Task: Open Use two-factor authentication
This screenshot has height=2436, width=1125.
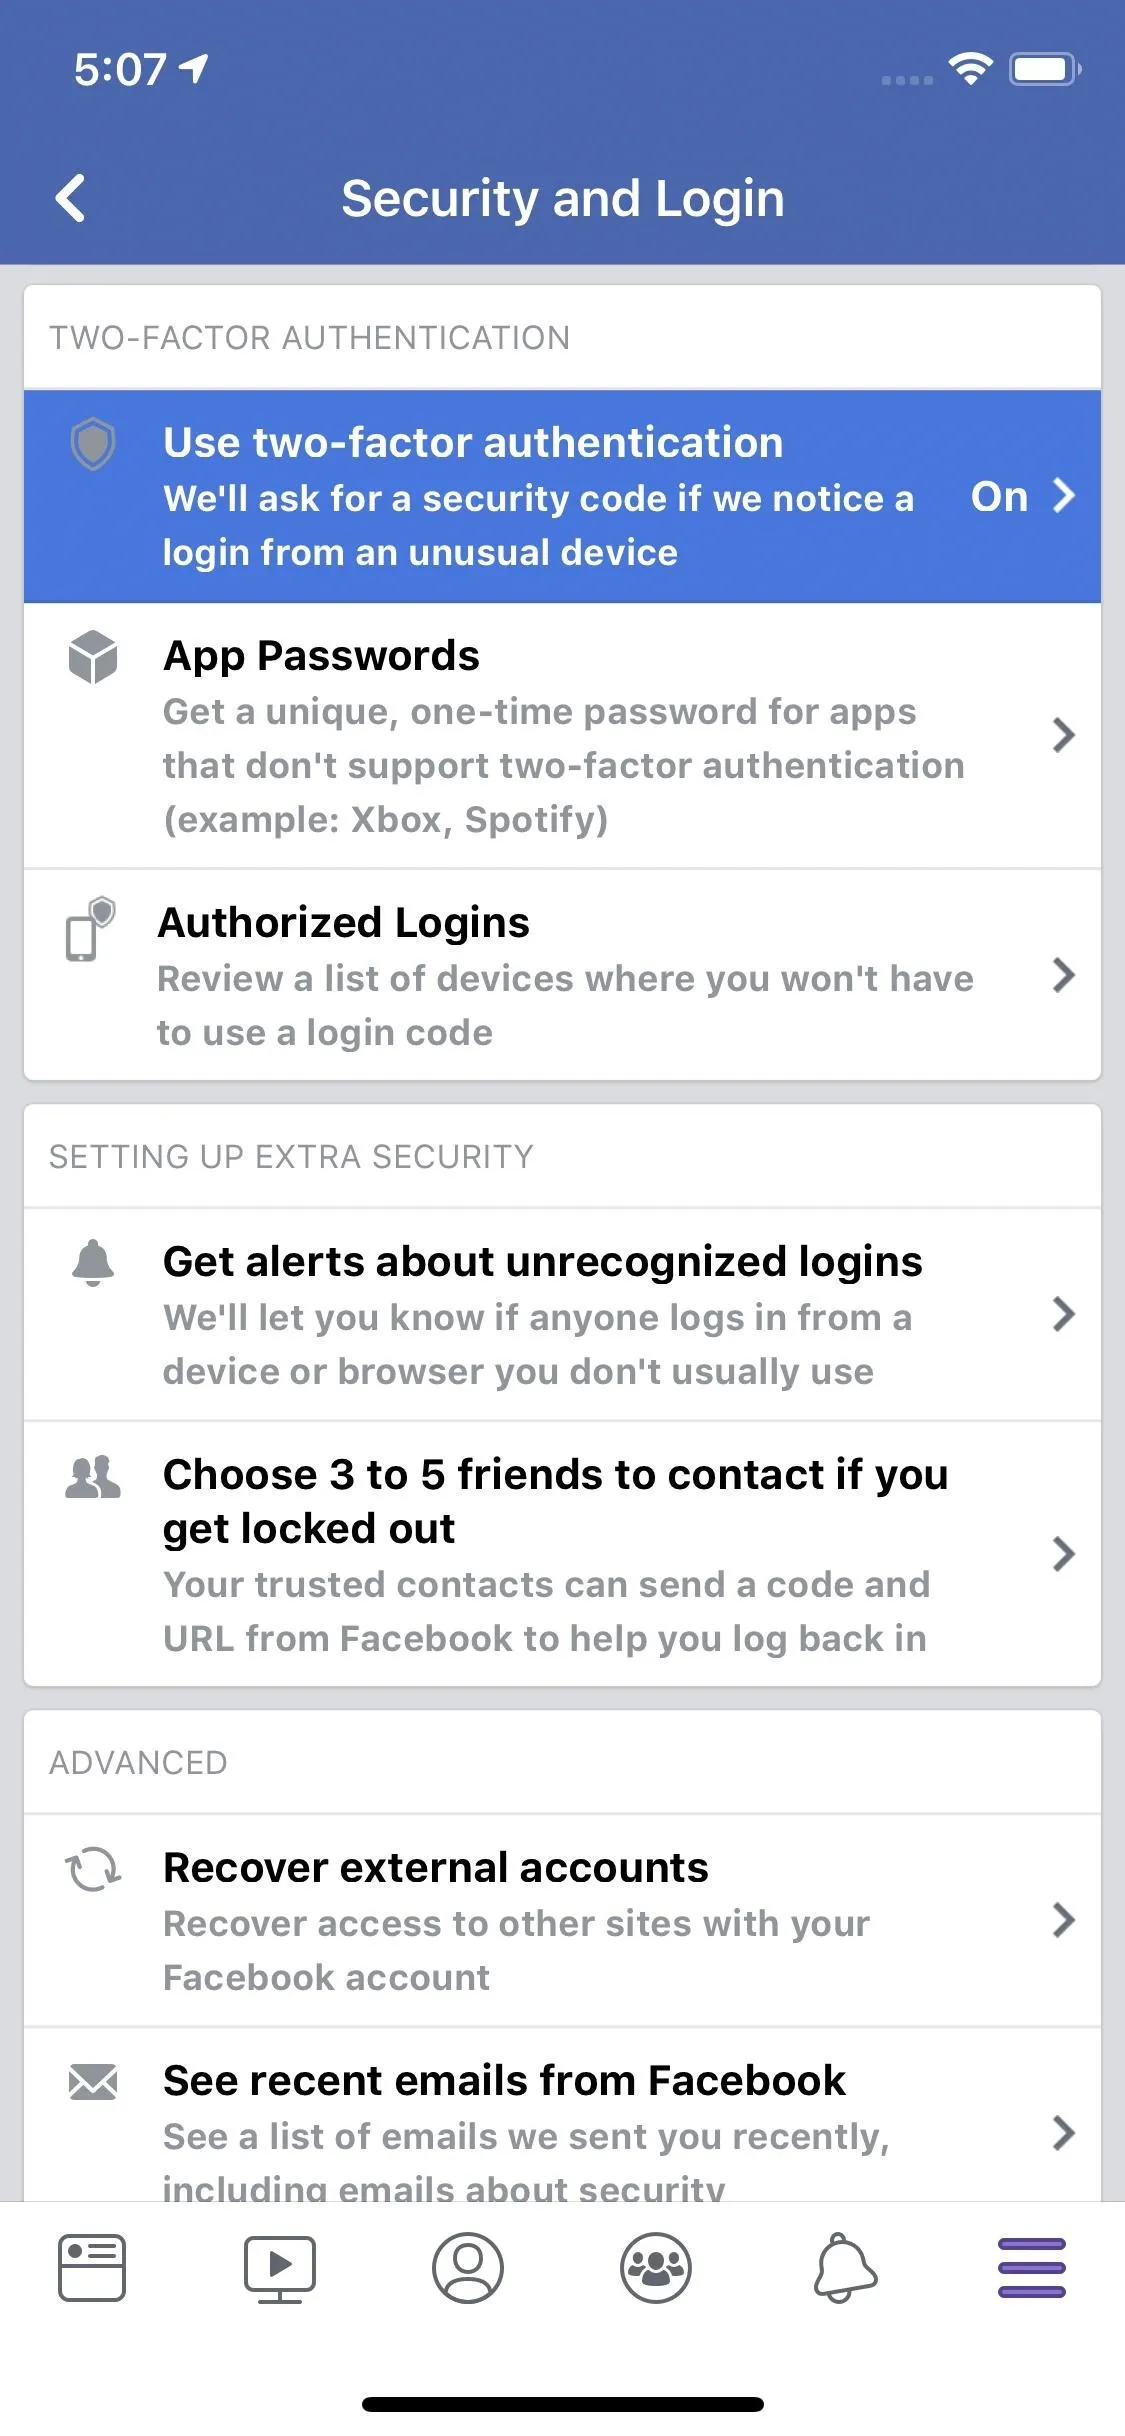Action: [x=562, y=497]
